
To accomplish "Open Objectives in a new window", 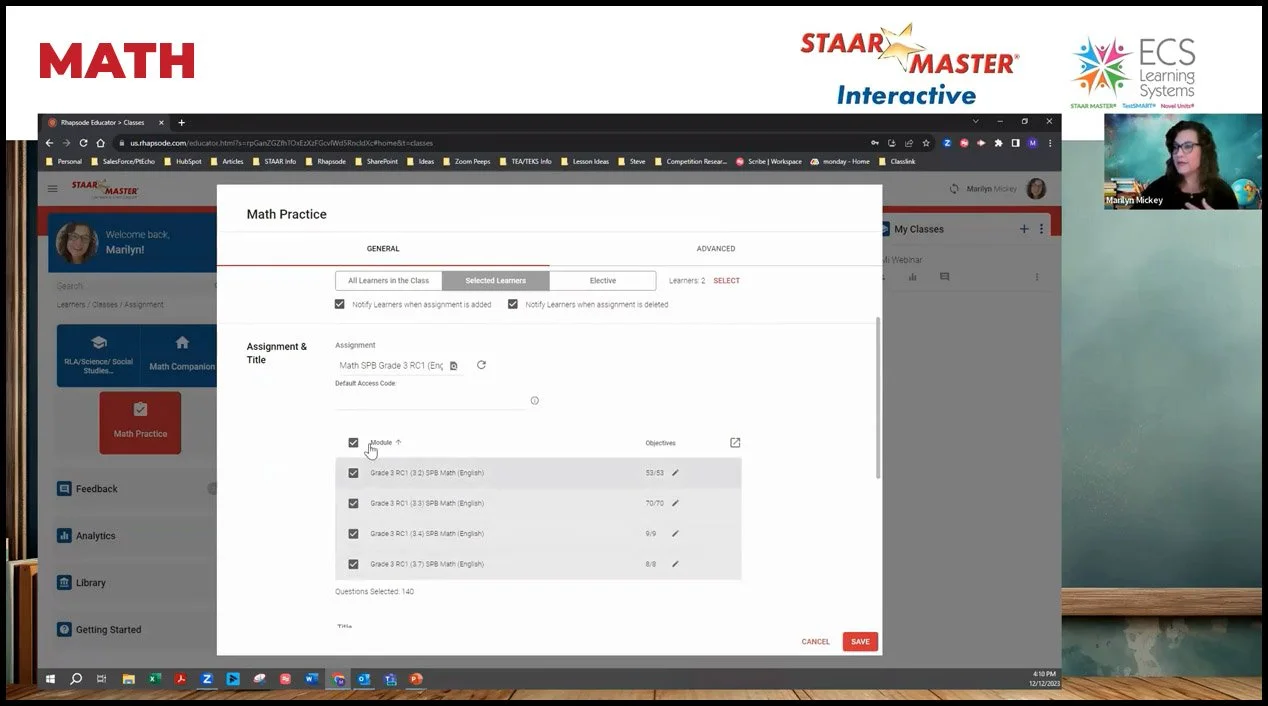I will (735, 441).
